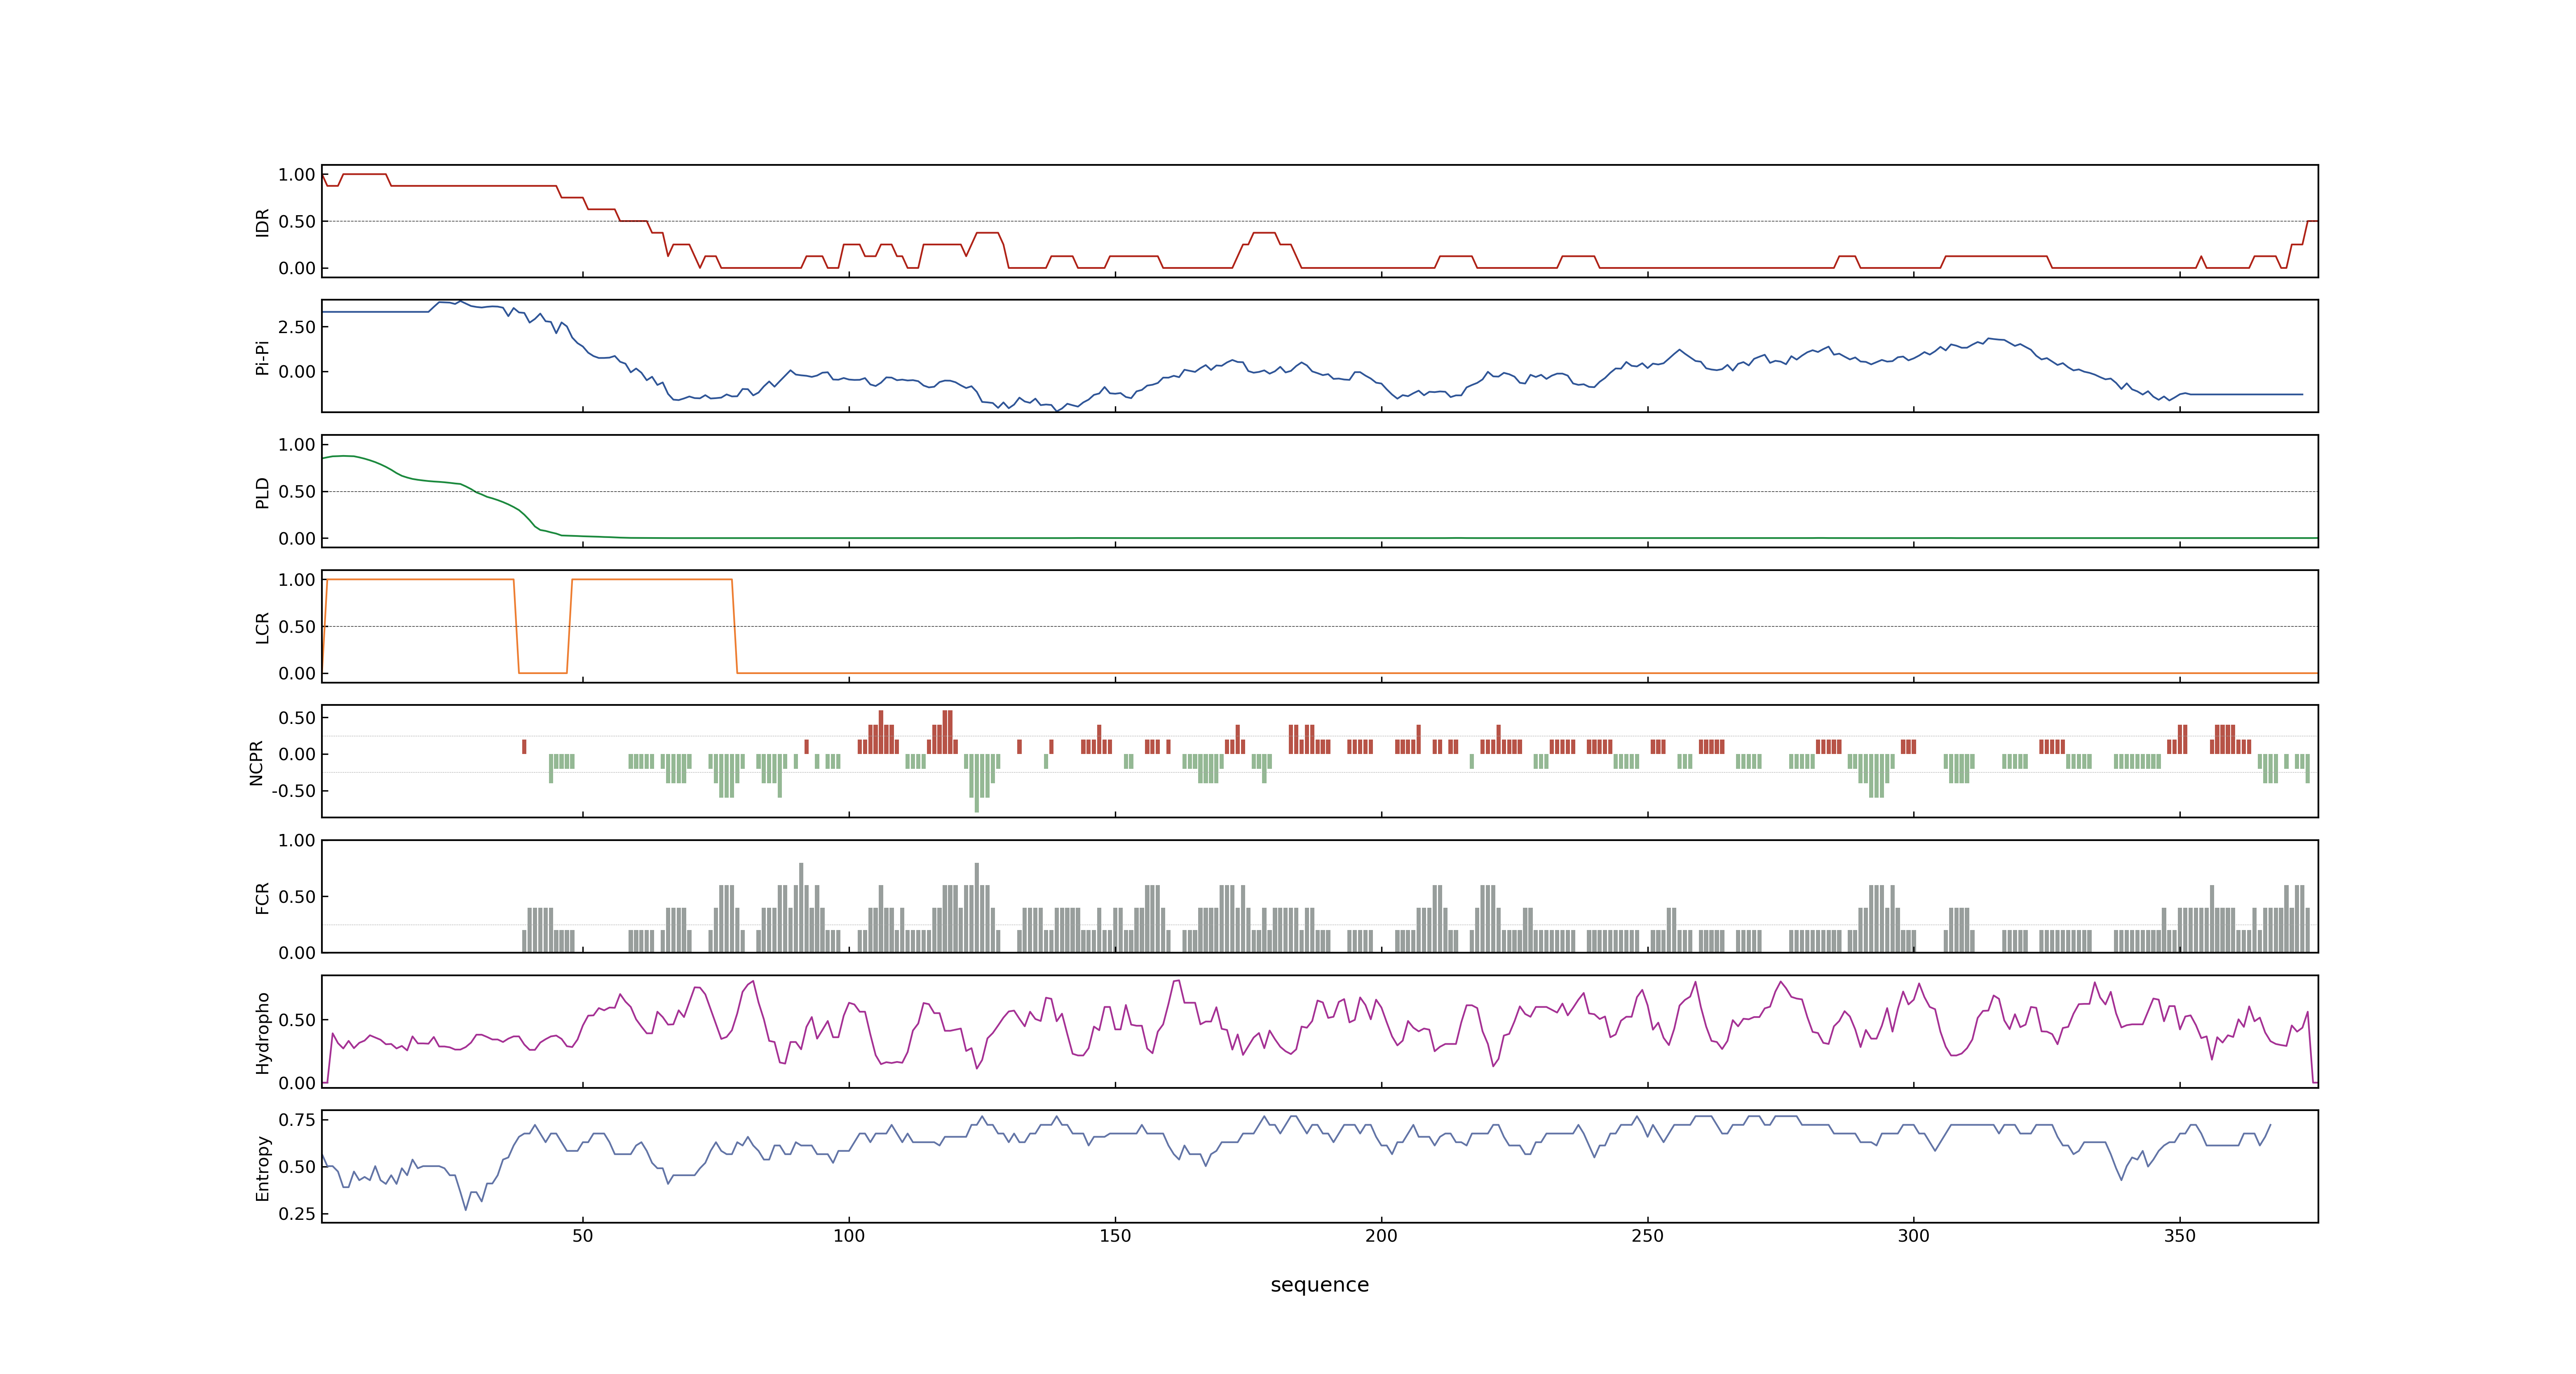
Task: Click the 0.25 tick on Entropy axis
Action: 297,1214
